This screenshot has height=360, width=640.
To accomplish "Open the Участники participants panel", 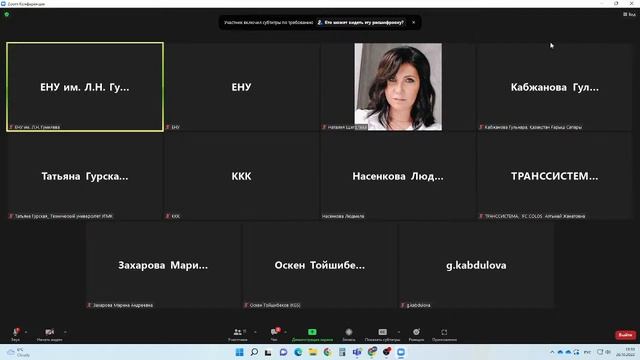I will [x=238, y=334].
